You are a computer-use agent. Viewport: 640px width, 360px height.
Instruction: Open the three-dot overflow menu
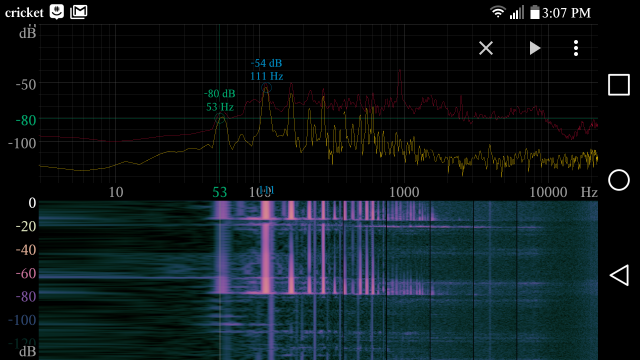576,48
